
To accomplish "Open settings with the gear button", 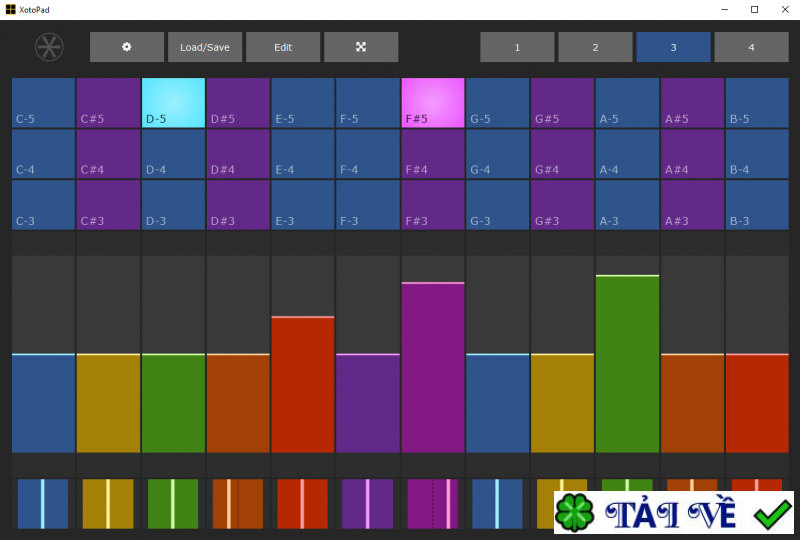I will pyautogui.click(x=127, y=47).
